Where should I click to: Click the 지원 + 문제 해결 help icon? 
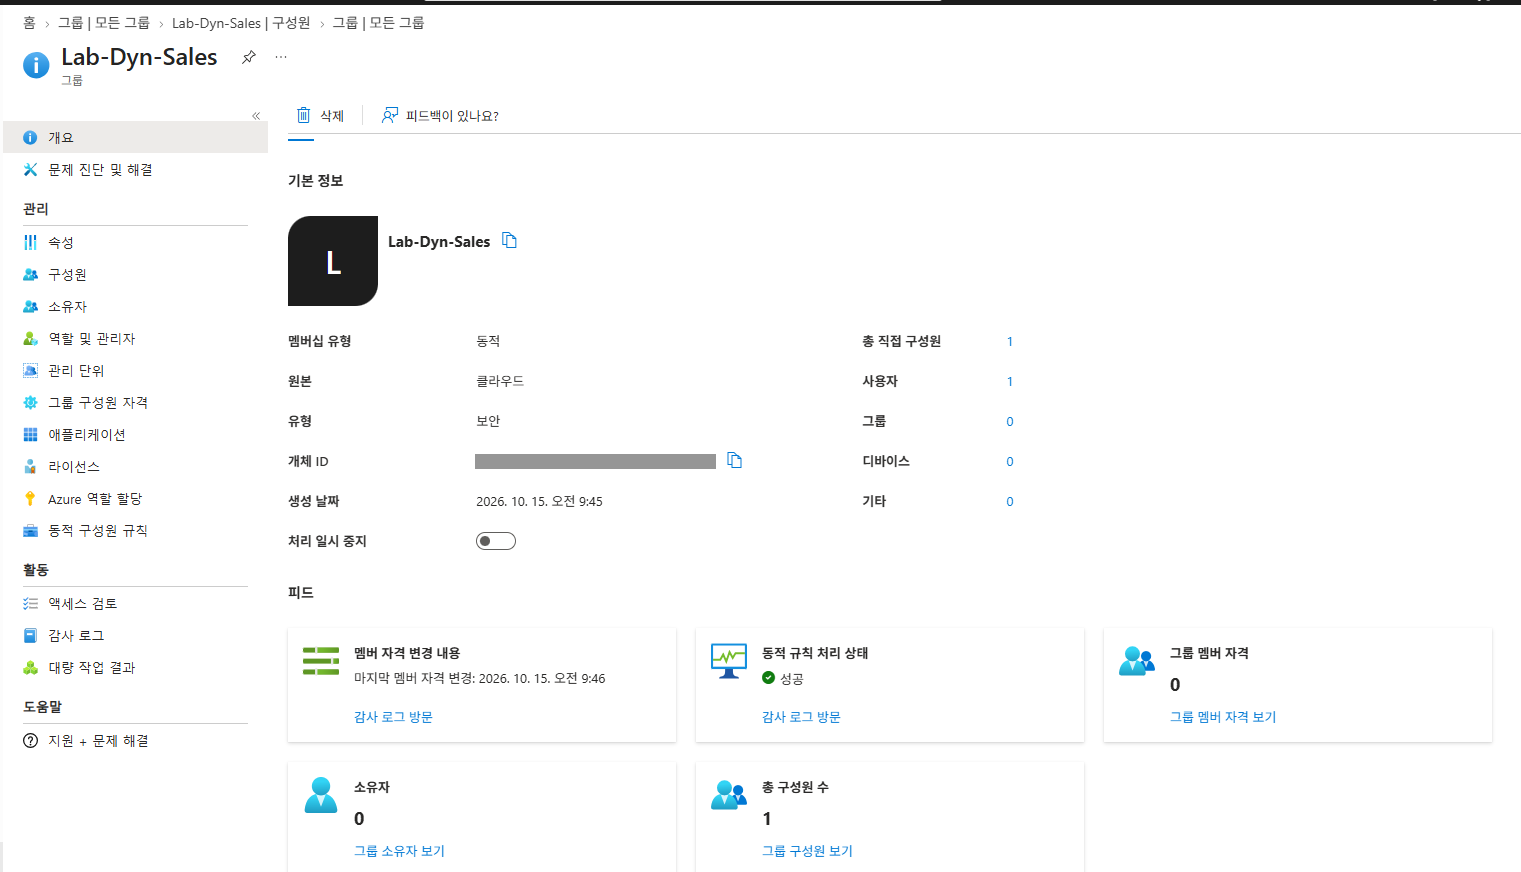coord(31,740)
